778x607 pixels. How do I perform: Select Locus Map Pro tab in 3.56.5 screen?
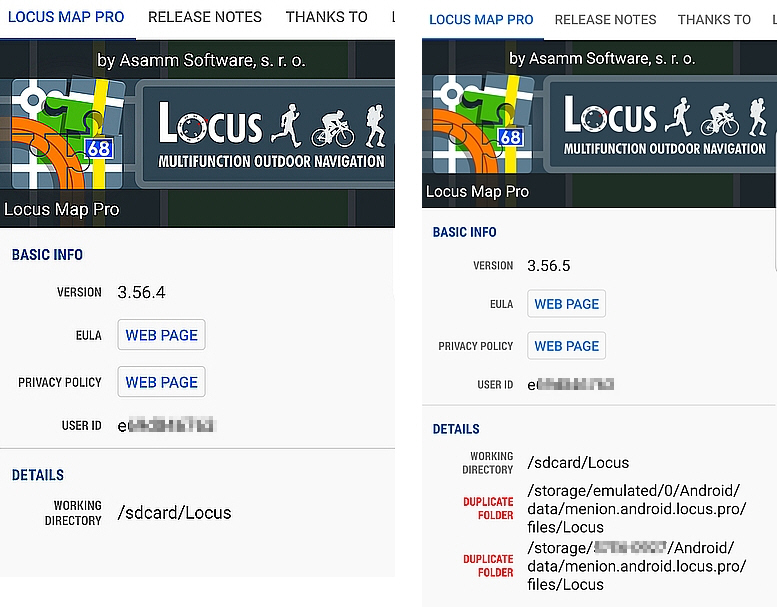tap(481, 19)
